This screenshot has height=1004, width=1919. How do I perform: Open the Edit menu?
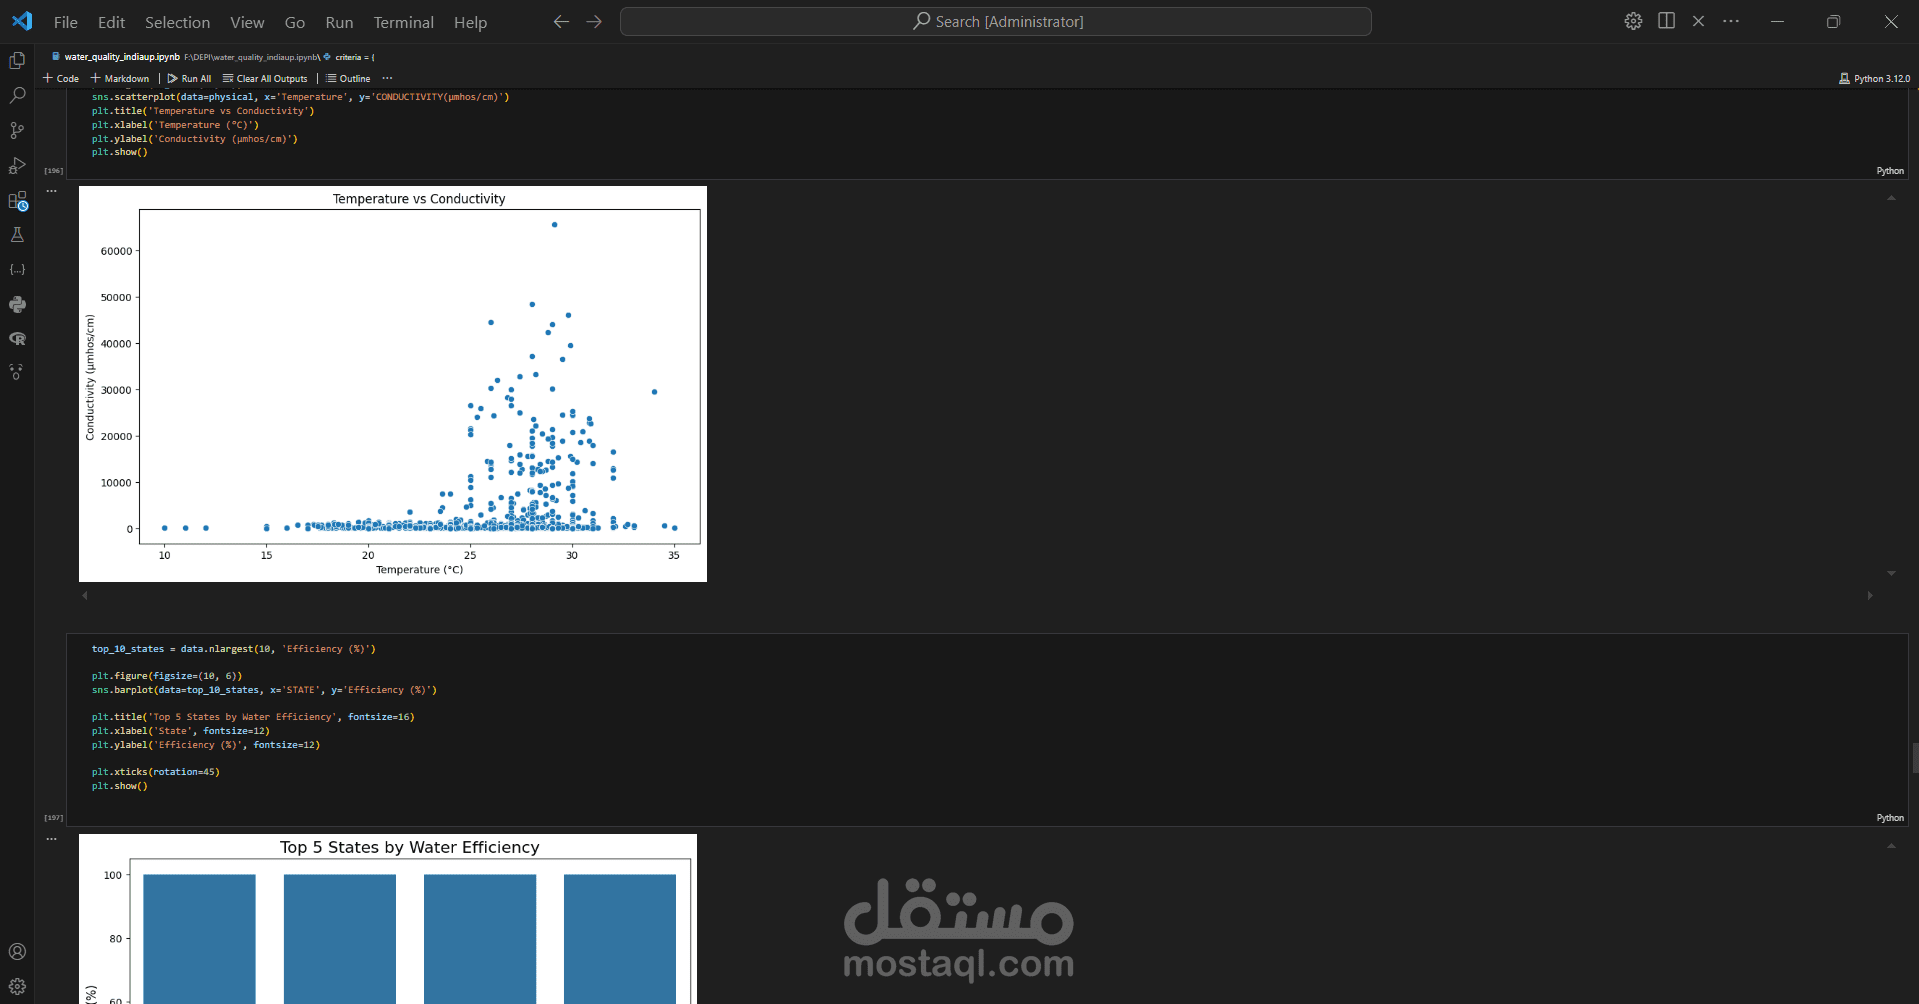pyautogui.click(x=111, y=22)
